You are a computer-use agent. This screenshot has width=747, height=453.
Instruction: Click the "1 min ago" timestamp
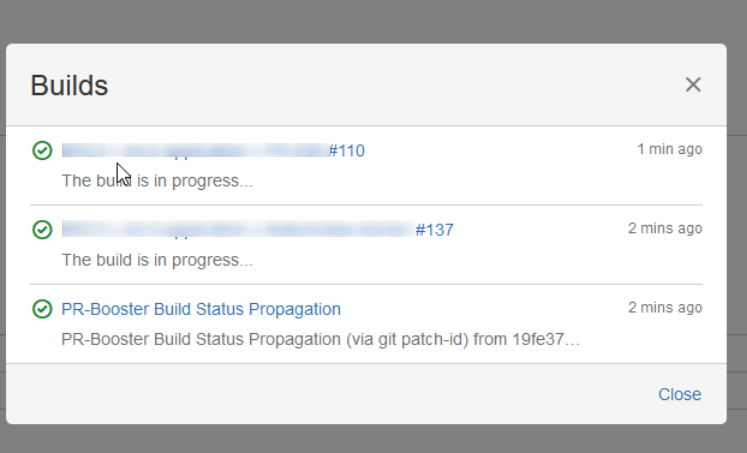click(669, 149)
